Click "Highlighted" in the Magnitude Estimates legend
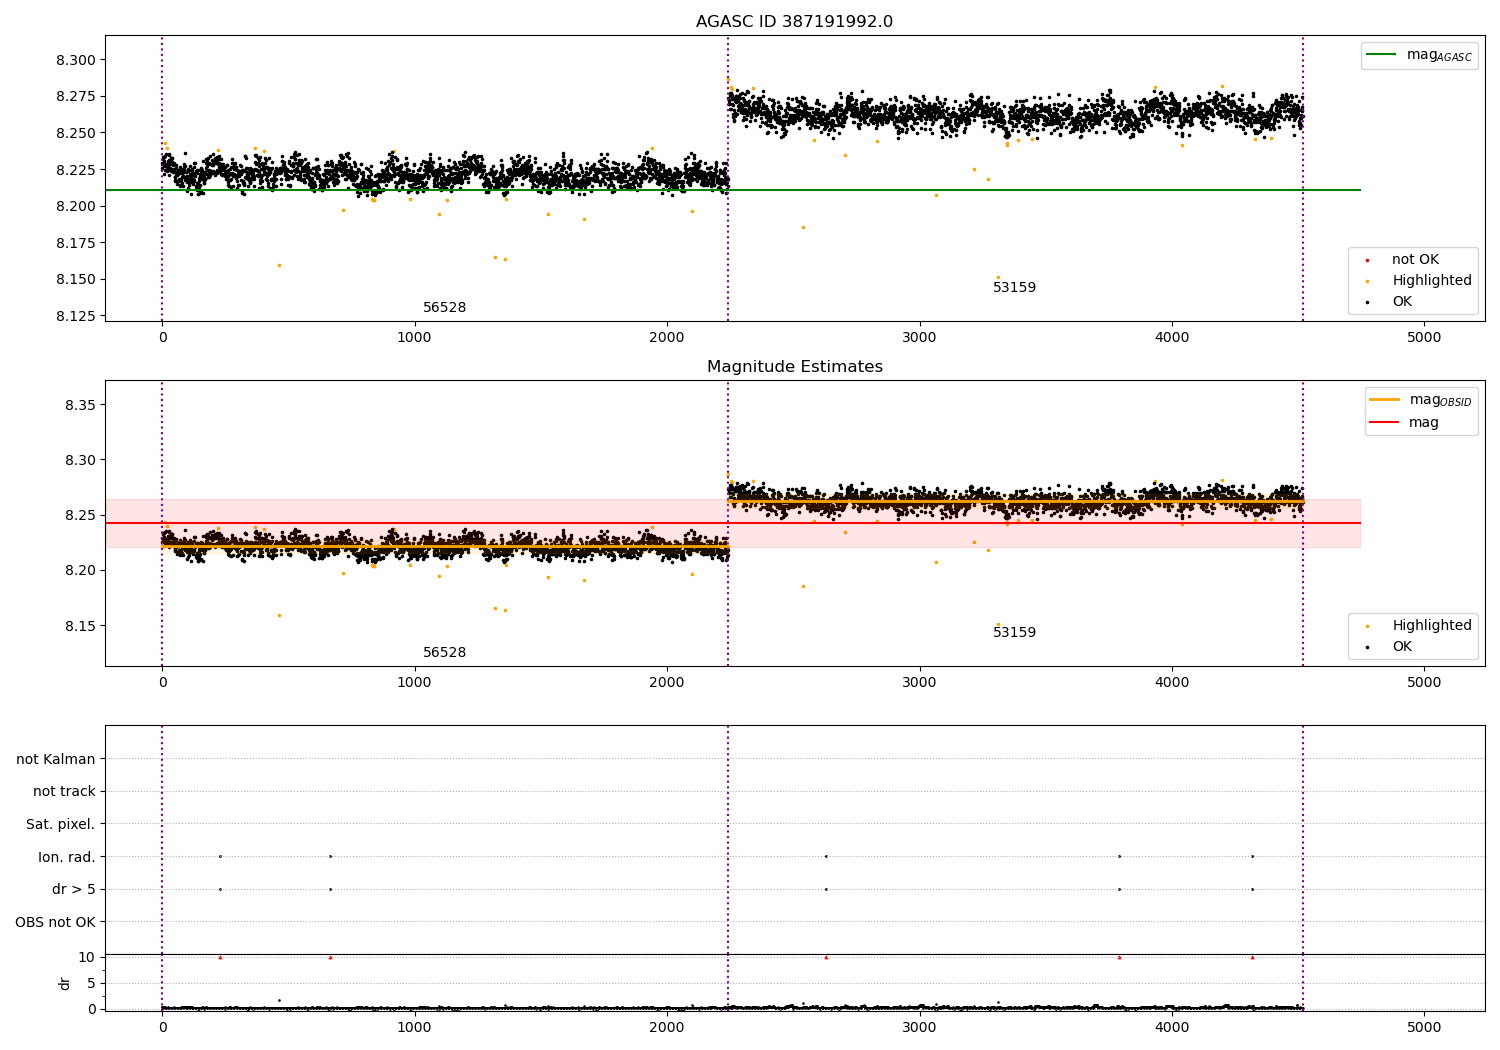1500x1050 pixels. tap(1431, 626)
